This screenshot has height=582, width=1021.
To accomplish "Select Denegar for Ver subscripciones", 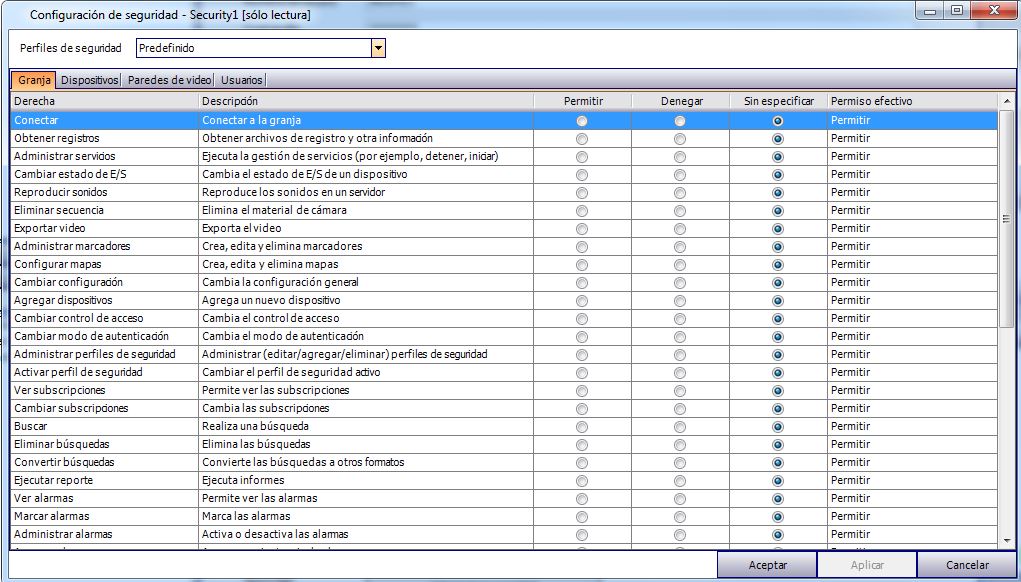I will click(x=680, y=391).
